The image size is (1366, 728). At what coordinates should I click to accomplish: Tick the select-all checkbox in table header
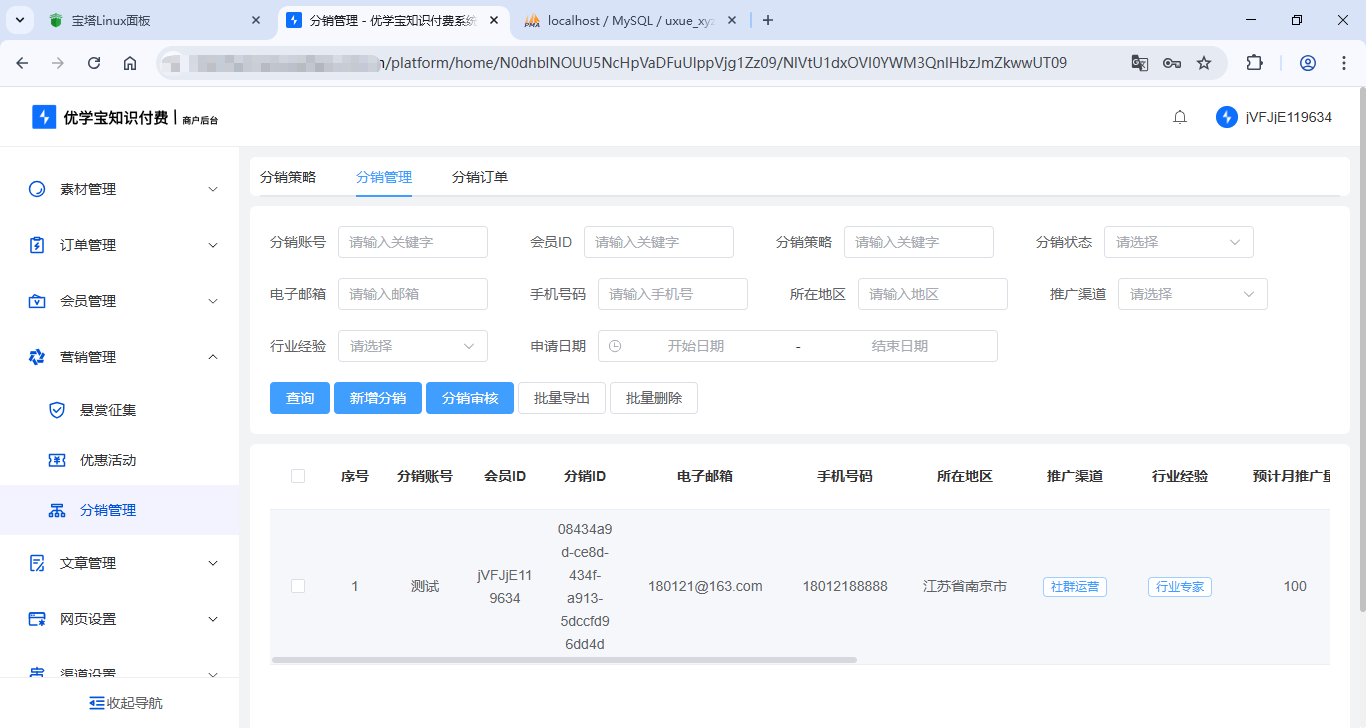pos(298,476)
